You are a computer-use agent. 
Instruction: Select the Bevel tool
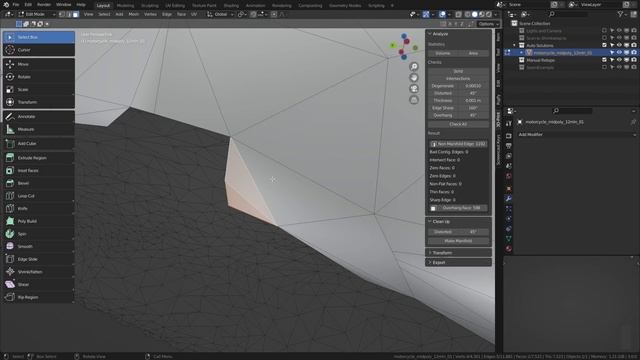point(39,183)
